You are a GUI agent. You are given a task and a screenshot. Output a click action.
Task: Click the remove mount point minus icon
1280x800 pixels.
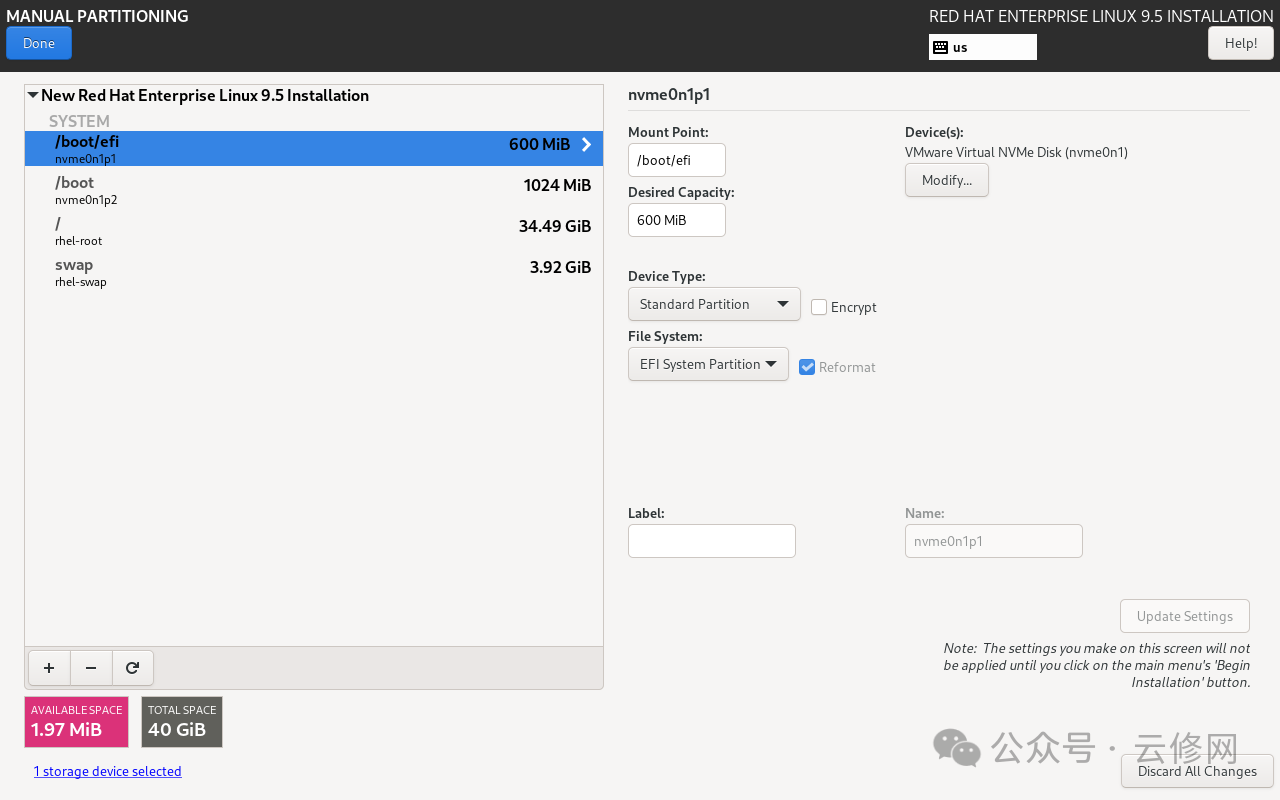click(91, 668)
